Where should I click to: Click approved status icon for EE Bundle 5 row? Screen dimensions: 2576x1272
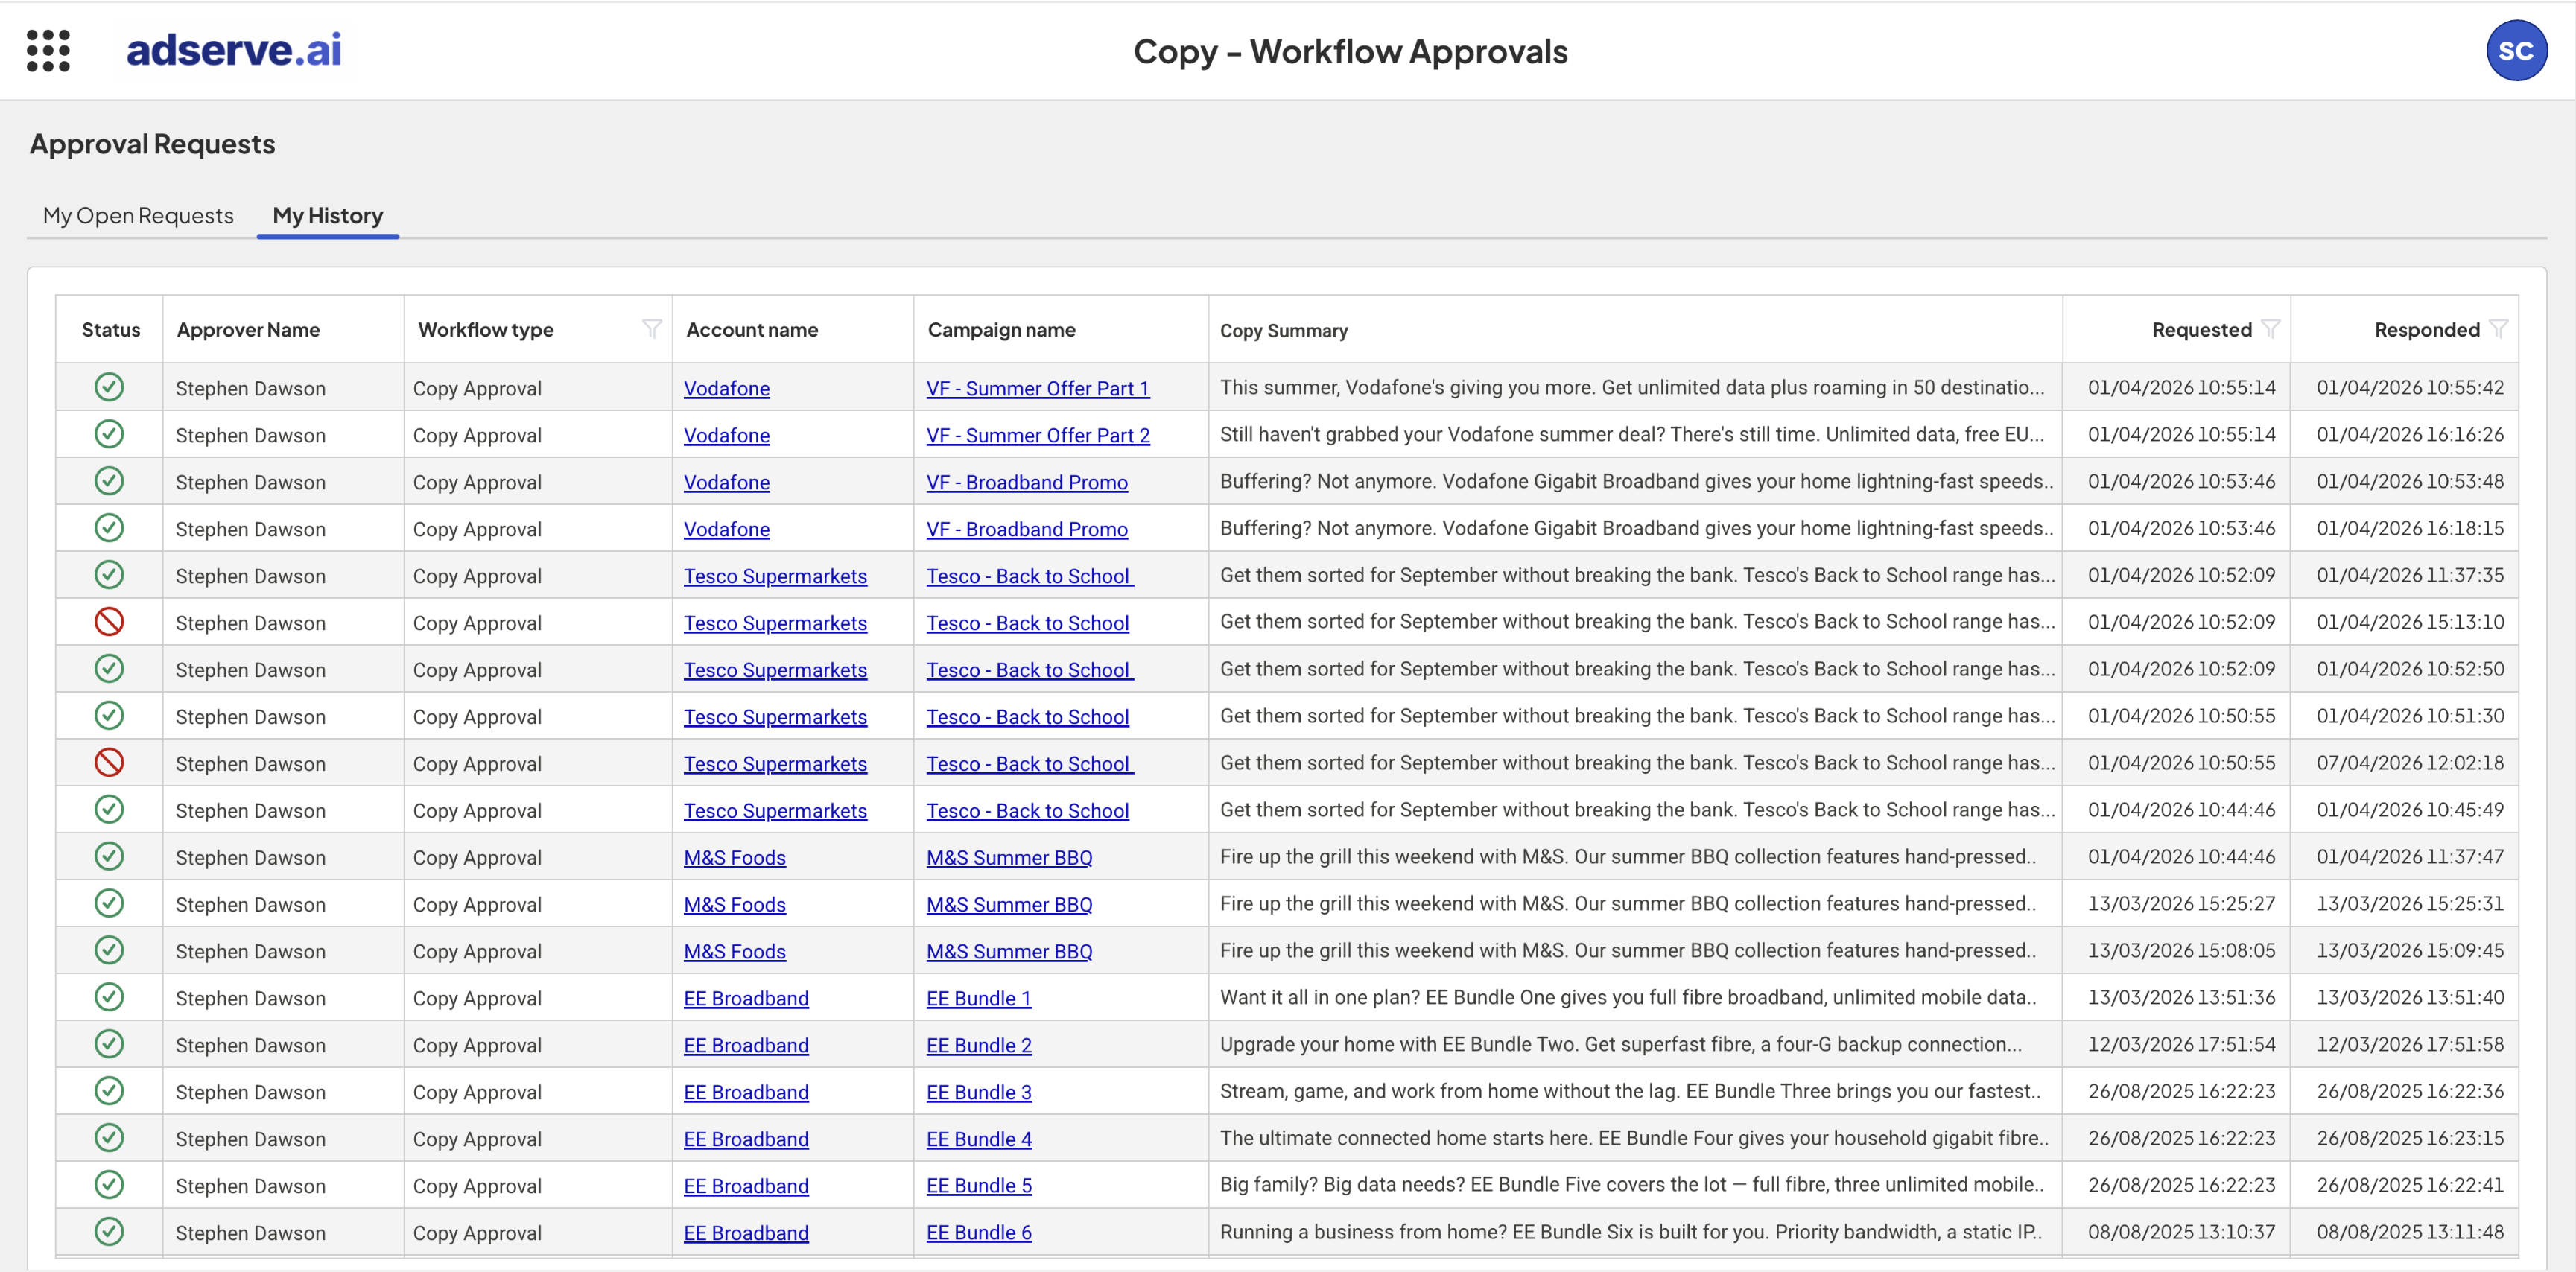coord(109,1185)
